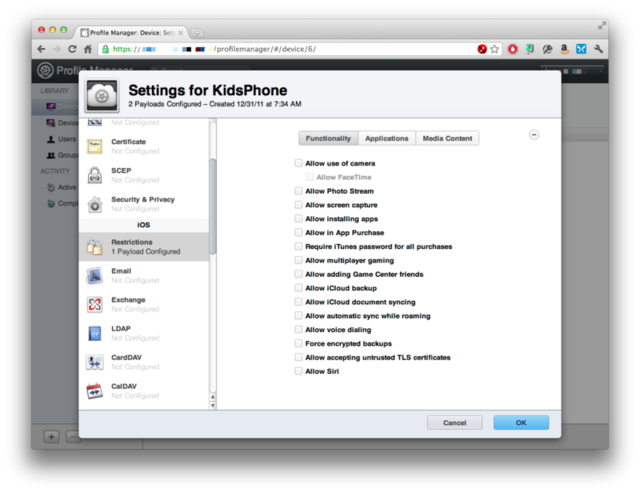Toggle Allow Siri checkbox
Image resolution: width=640 pixels, height=493 pixels.
pyautogui.click(x=298, y=371)
